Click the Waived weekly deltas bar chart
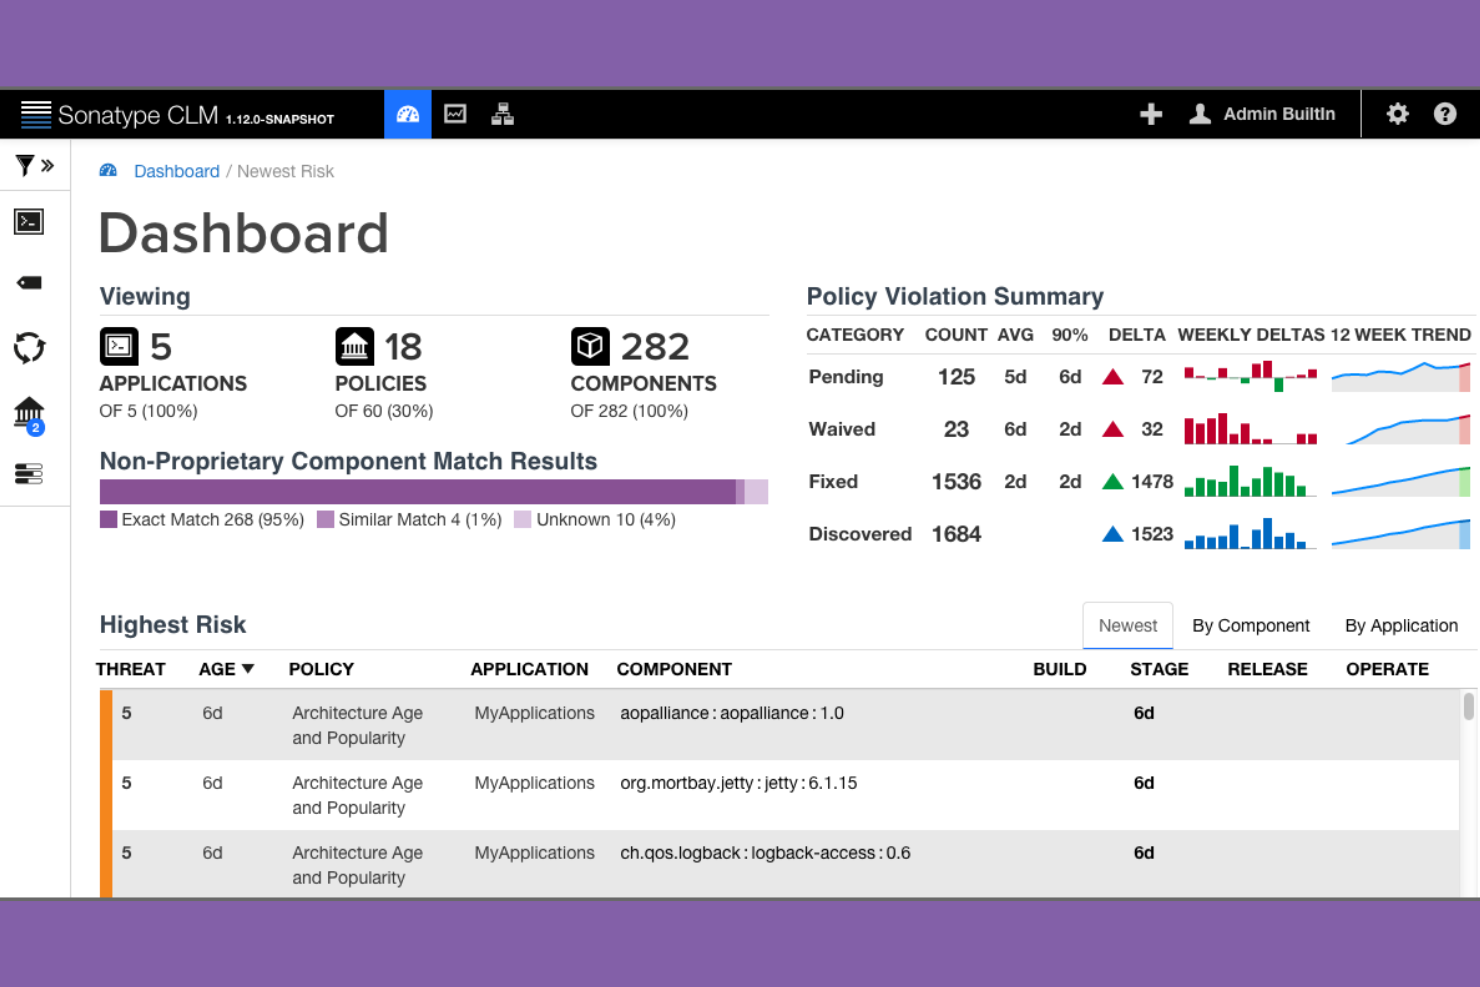Image resolution: width=1480 pixels, height=987 pixels. pyautogui.click(x=1250, y=429)
